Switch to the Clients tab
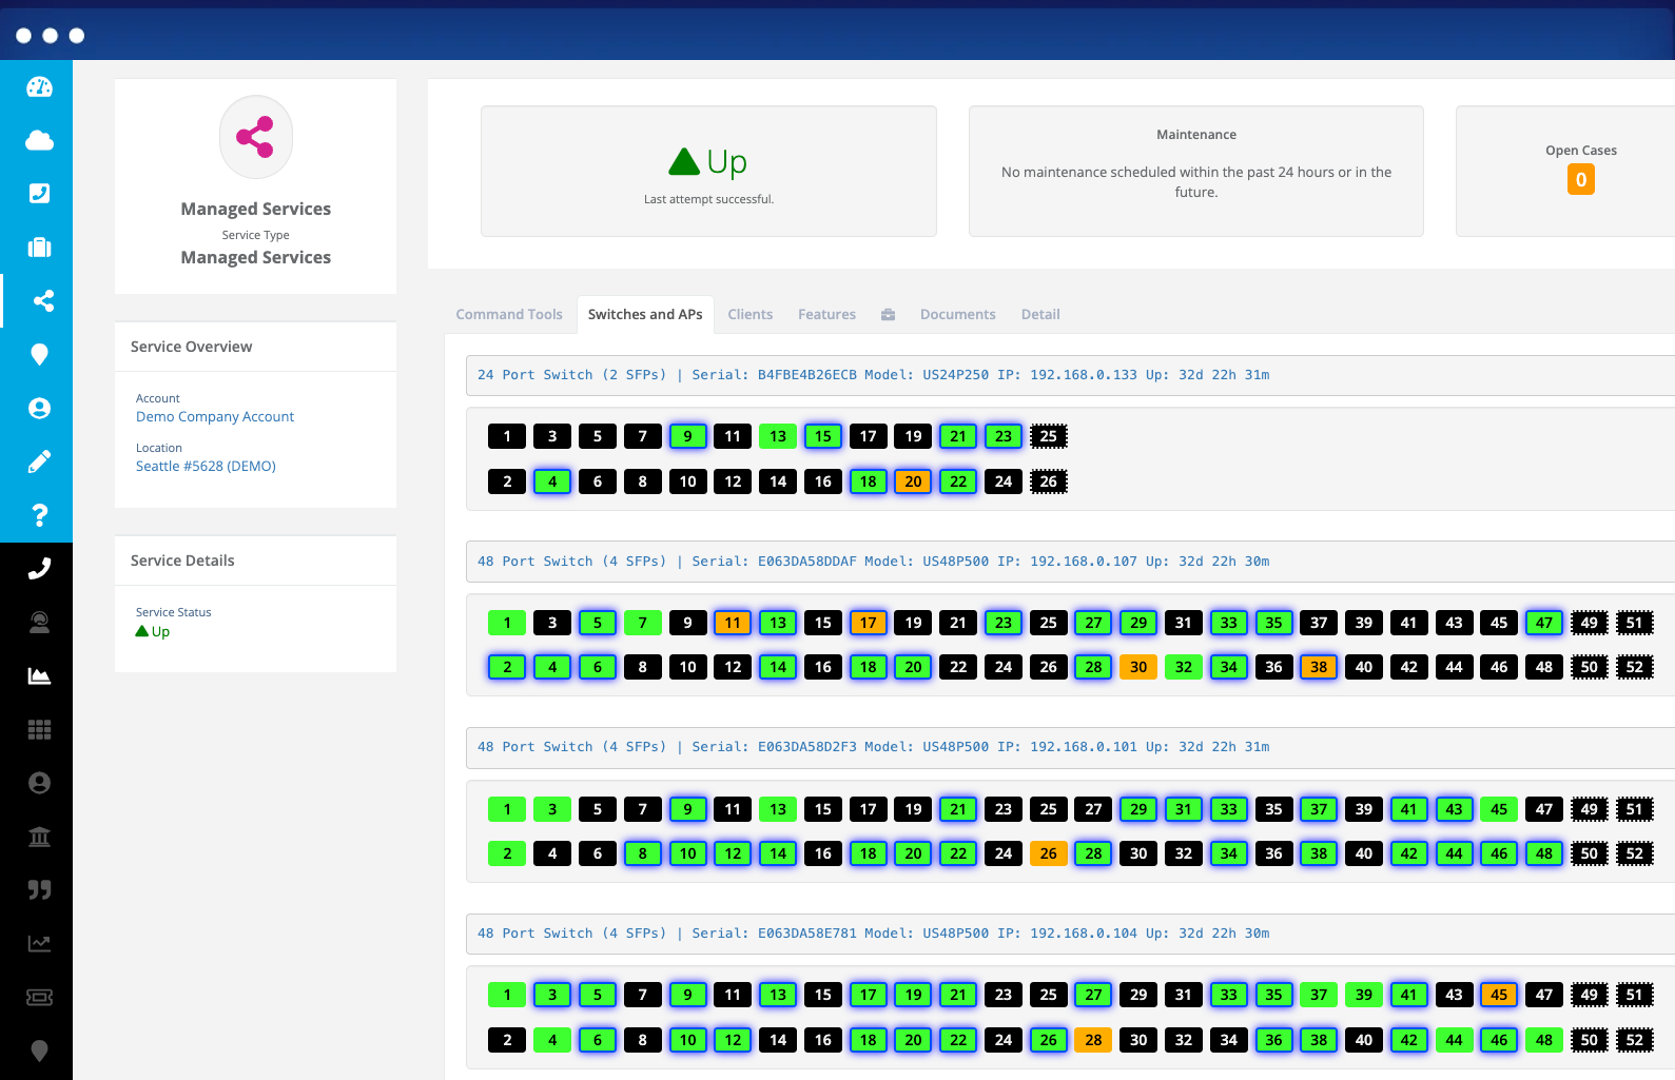The width and height of the screenshot is (1675, 1080). click(750, 314)
